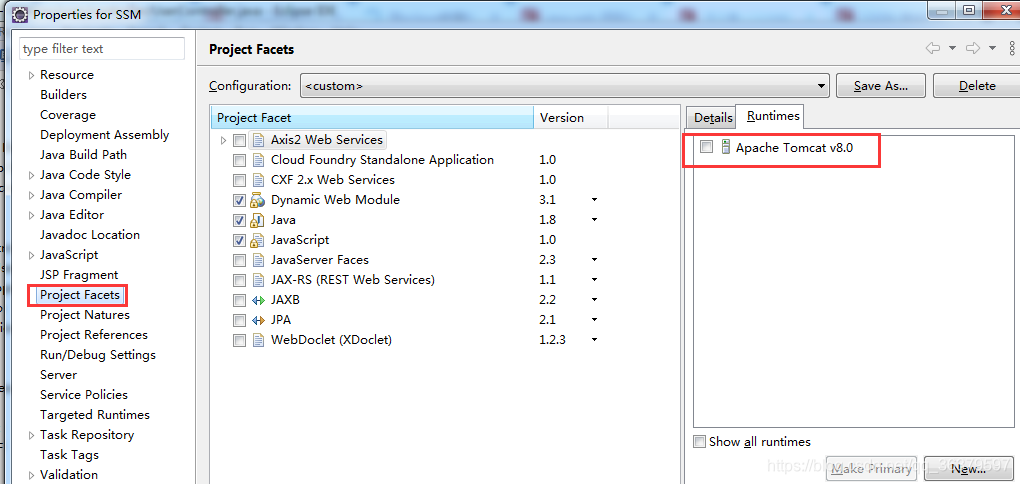Toggle Show all runtimes checkbox
The height and width of the screenshot is (484, 1020).
(x=699, y=442)
